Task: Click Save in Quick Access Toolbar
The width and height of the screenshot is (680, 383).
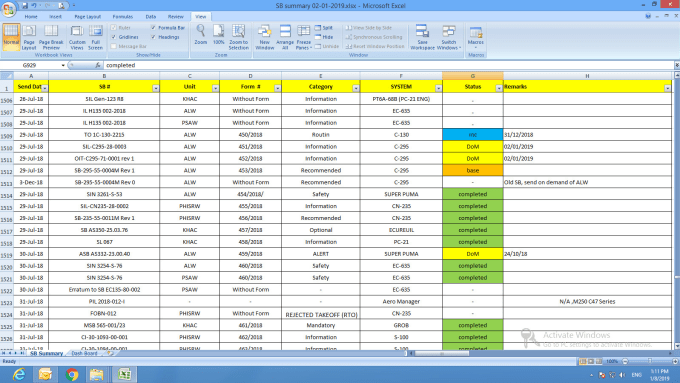Action: coord(25,6)
